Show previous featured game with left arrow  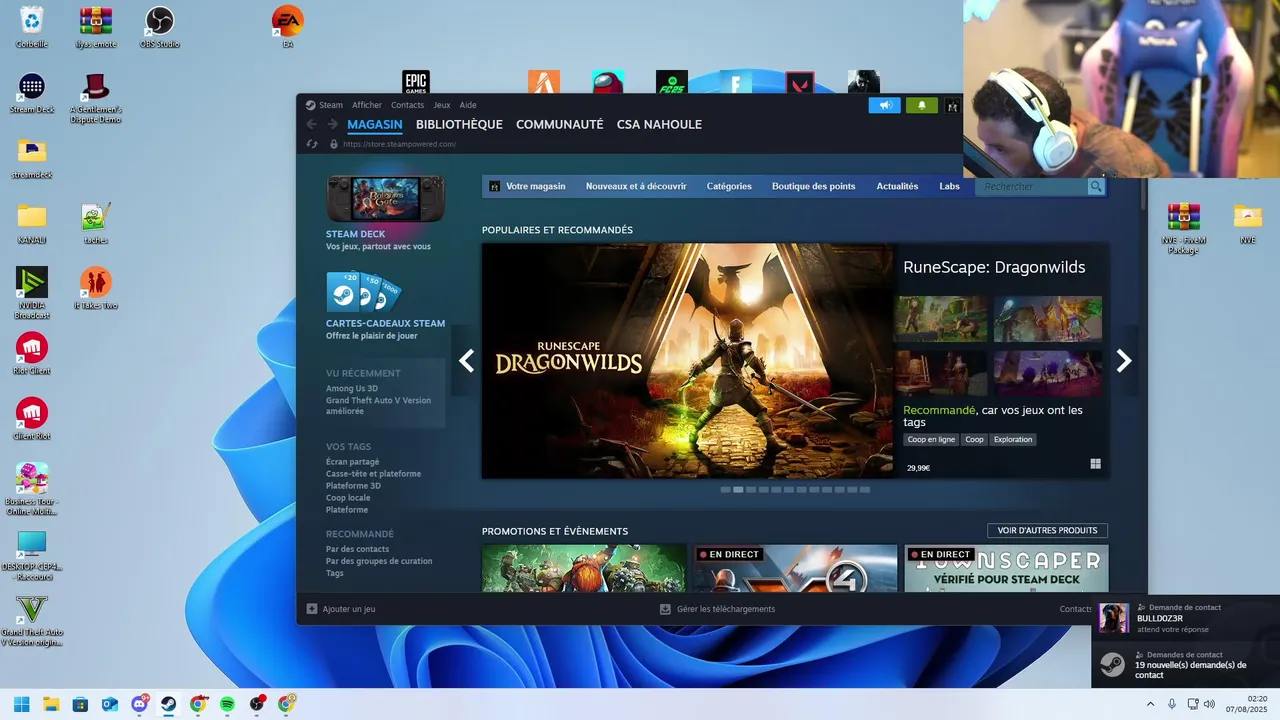(x=466, y=361)
